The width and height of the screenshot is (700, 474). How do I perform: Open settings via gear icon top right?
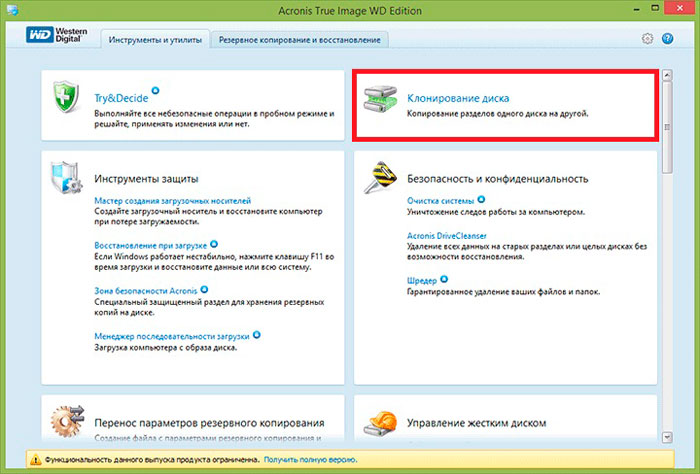point(647,39)
